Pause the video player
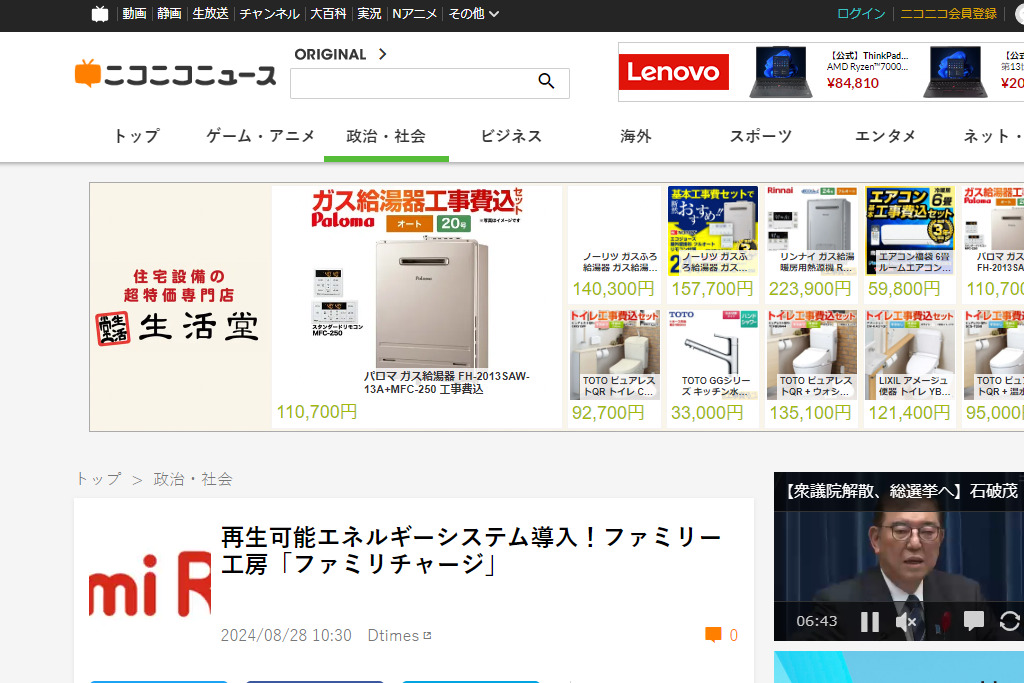Screen dimensions: 1024x683 (869, 621)
